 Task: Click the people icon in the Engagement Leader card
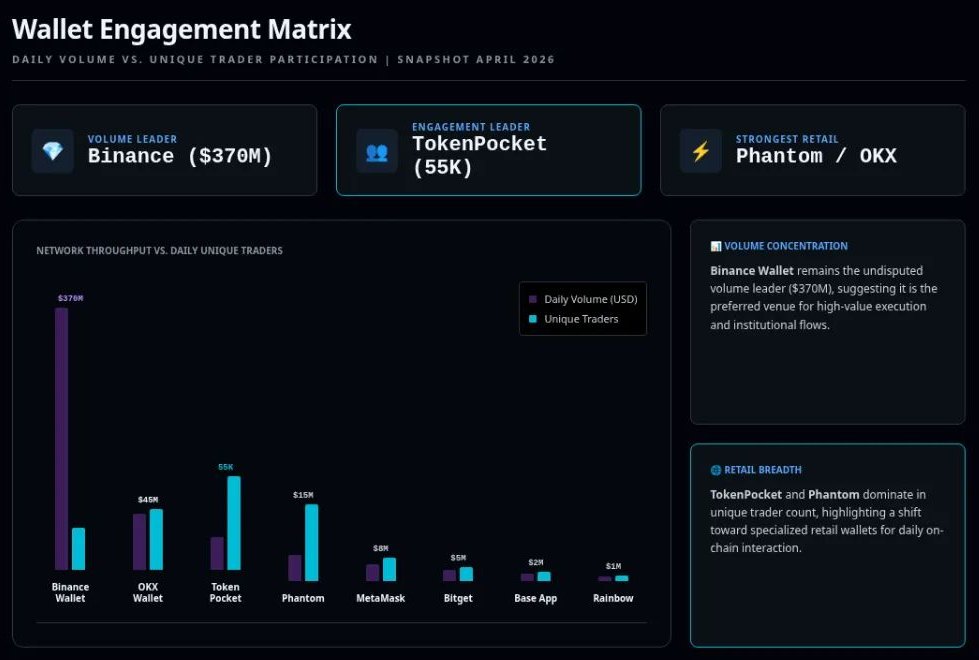tap(376, 151)
